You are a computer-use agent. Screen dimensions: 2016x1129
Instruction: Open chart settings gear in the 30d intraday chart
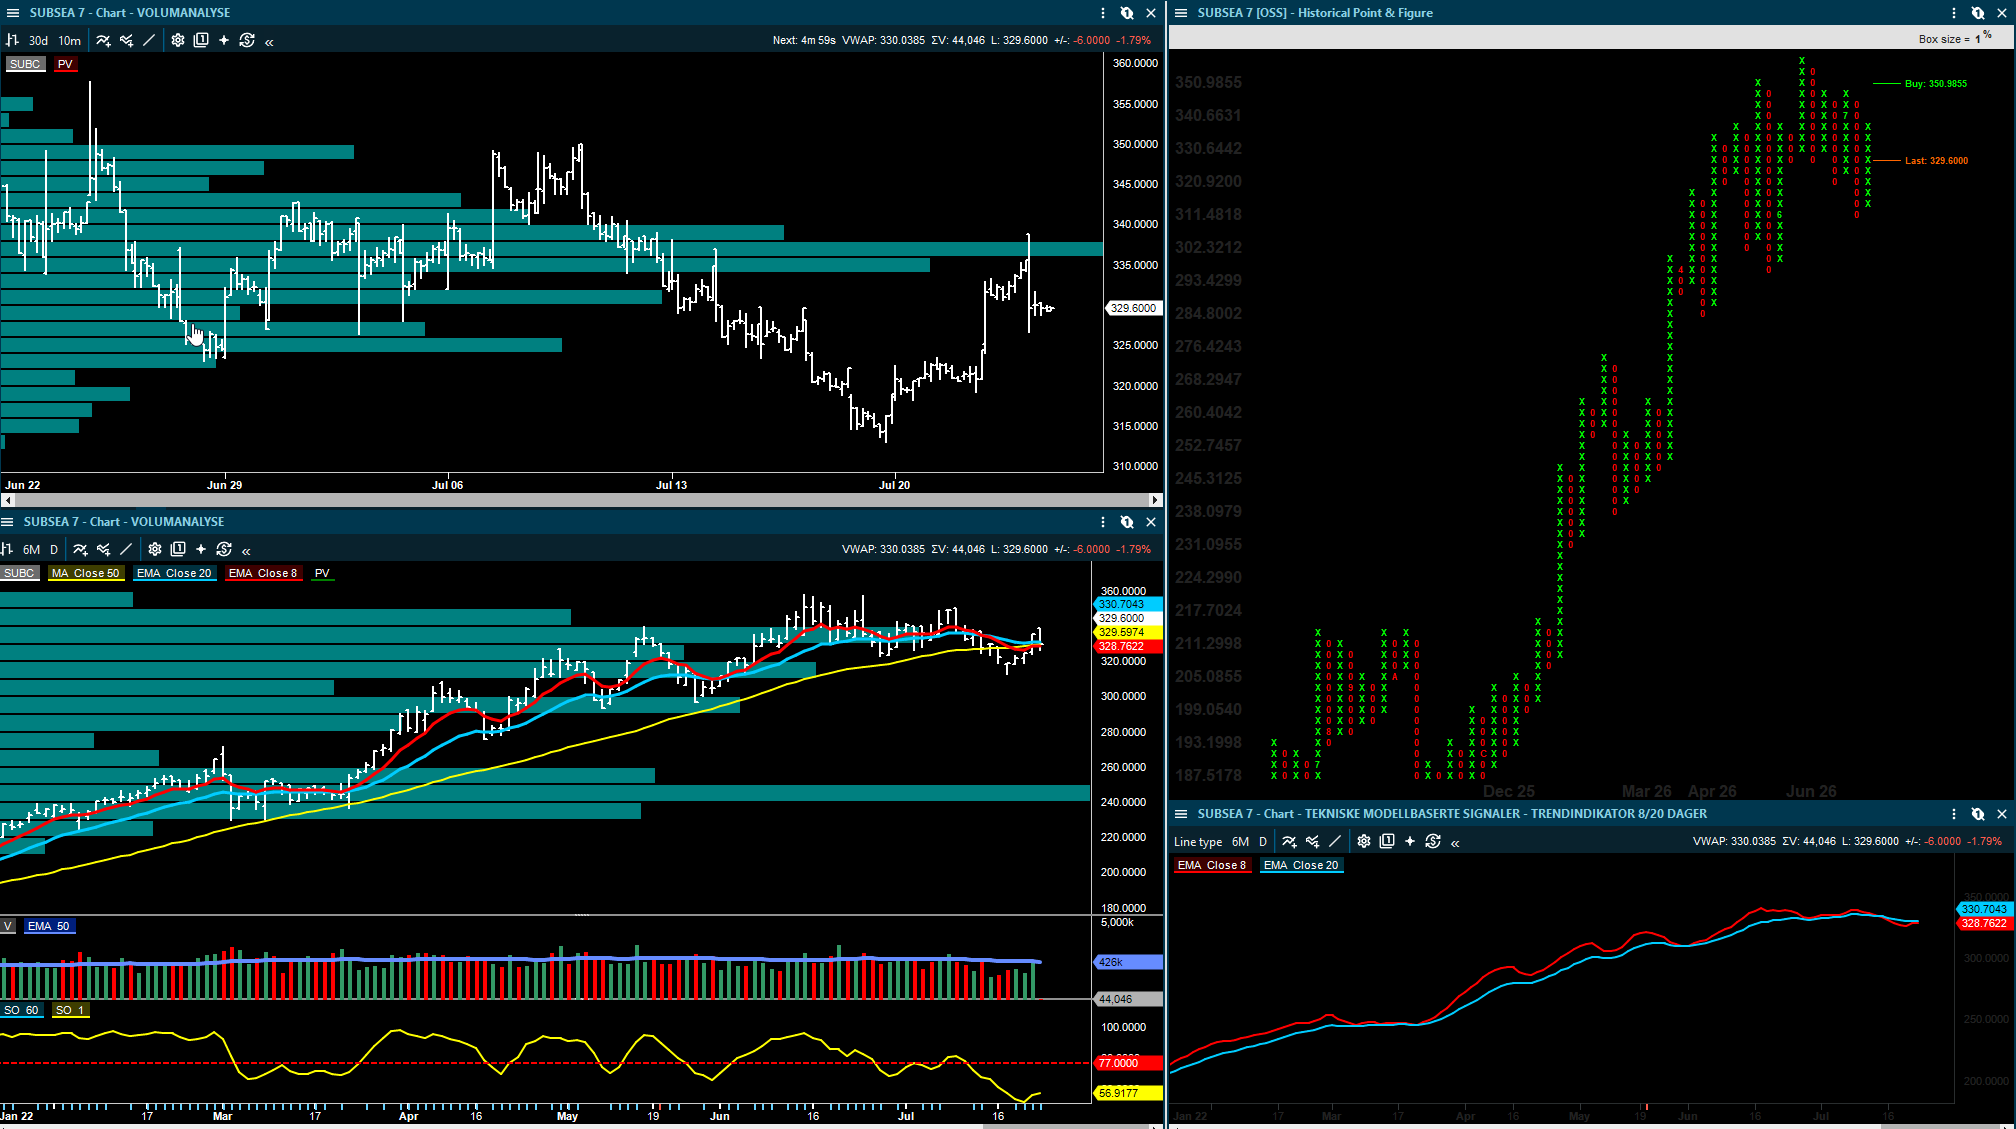point(177,40)
